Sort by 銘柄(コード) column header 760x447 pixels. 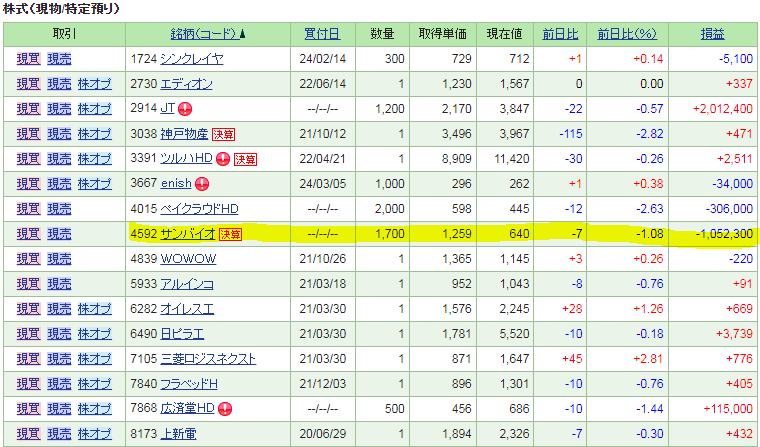[x=204, y=34]
